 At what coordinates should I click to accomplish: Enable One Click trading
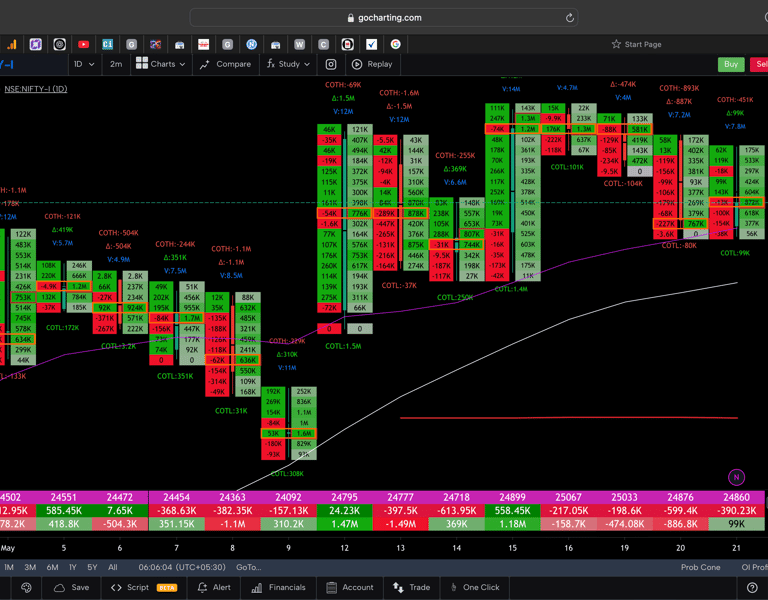point(475,587)
